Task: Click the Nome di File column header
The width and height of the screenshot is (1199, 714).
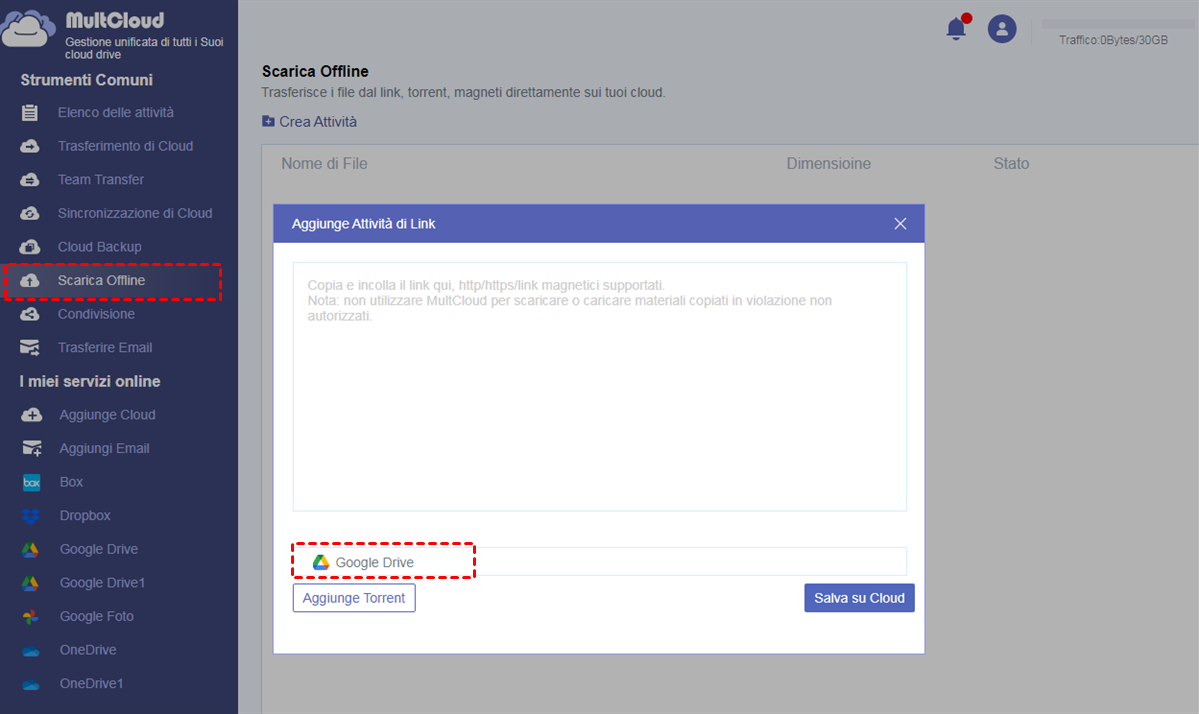Action: 324,164
